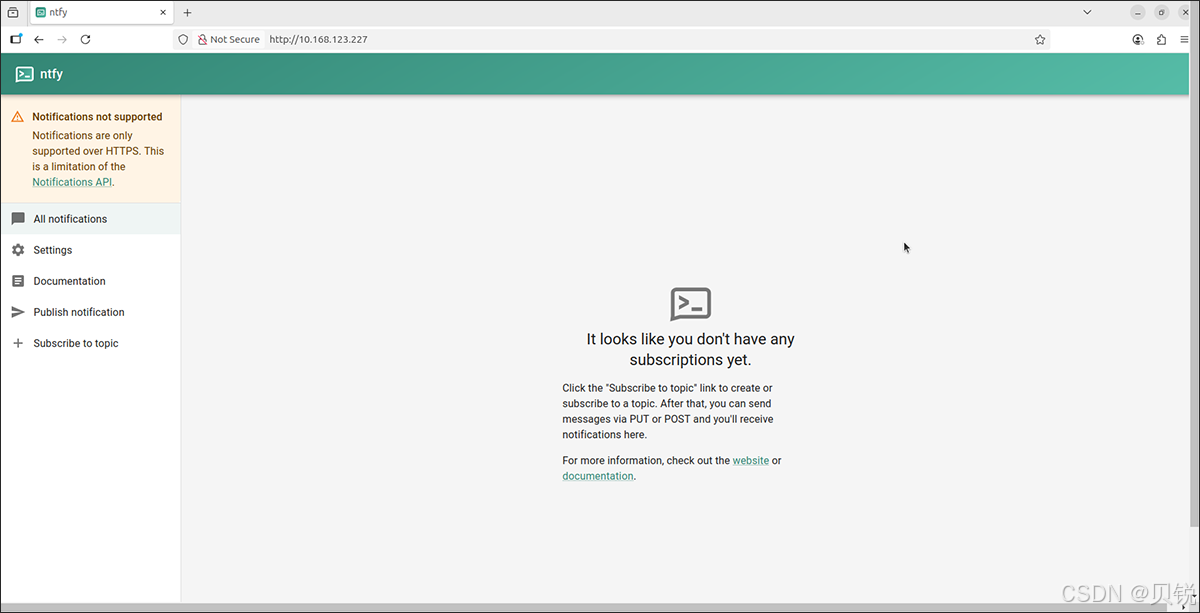1200x613 pixels.
Task: Open the account profile icon in toolbar
Action: pos(1138,39)
